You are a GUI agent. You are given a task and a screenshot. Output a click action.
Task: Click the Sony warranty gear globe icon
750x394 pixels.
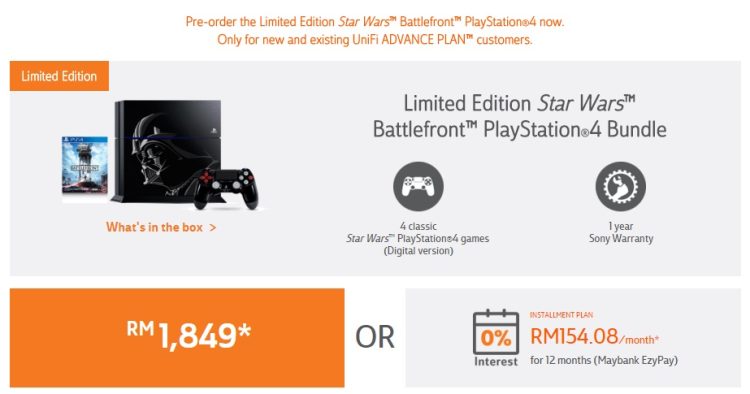(620, 186)
